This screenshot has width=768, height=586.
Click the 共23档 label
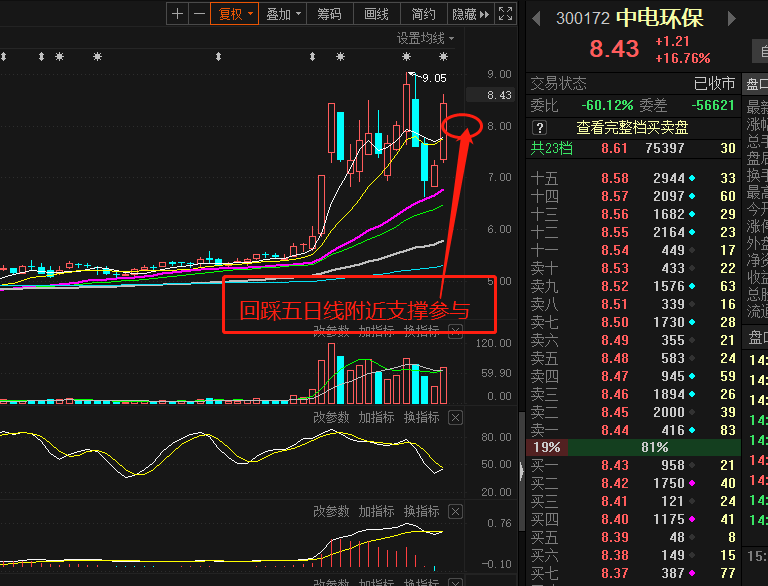point(552,148)
